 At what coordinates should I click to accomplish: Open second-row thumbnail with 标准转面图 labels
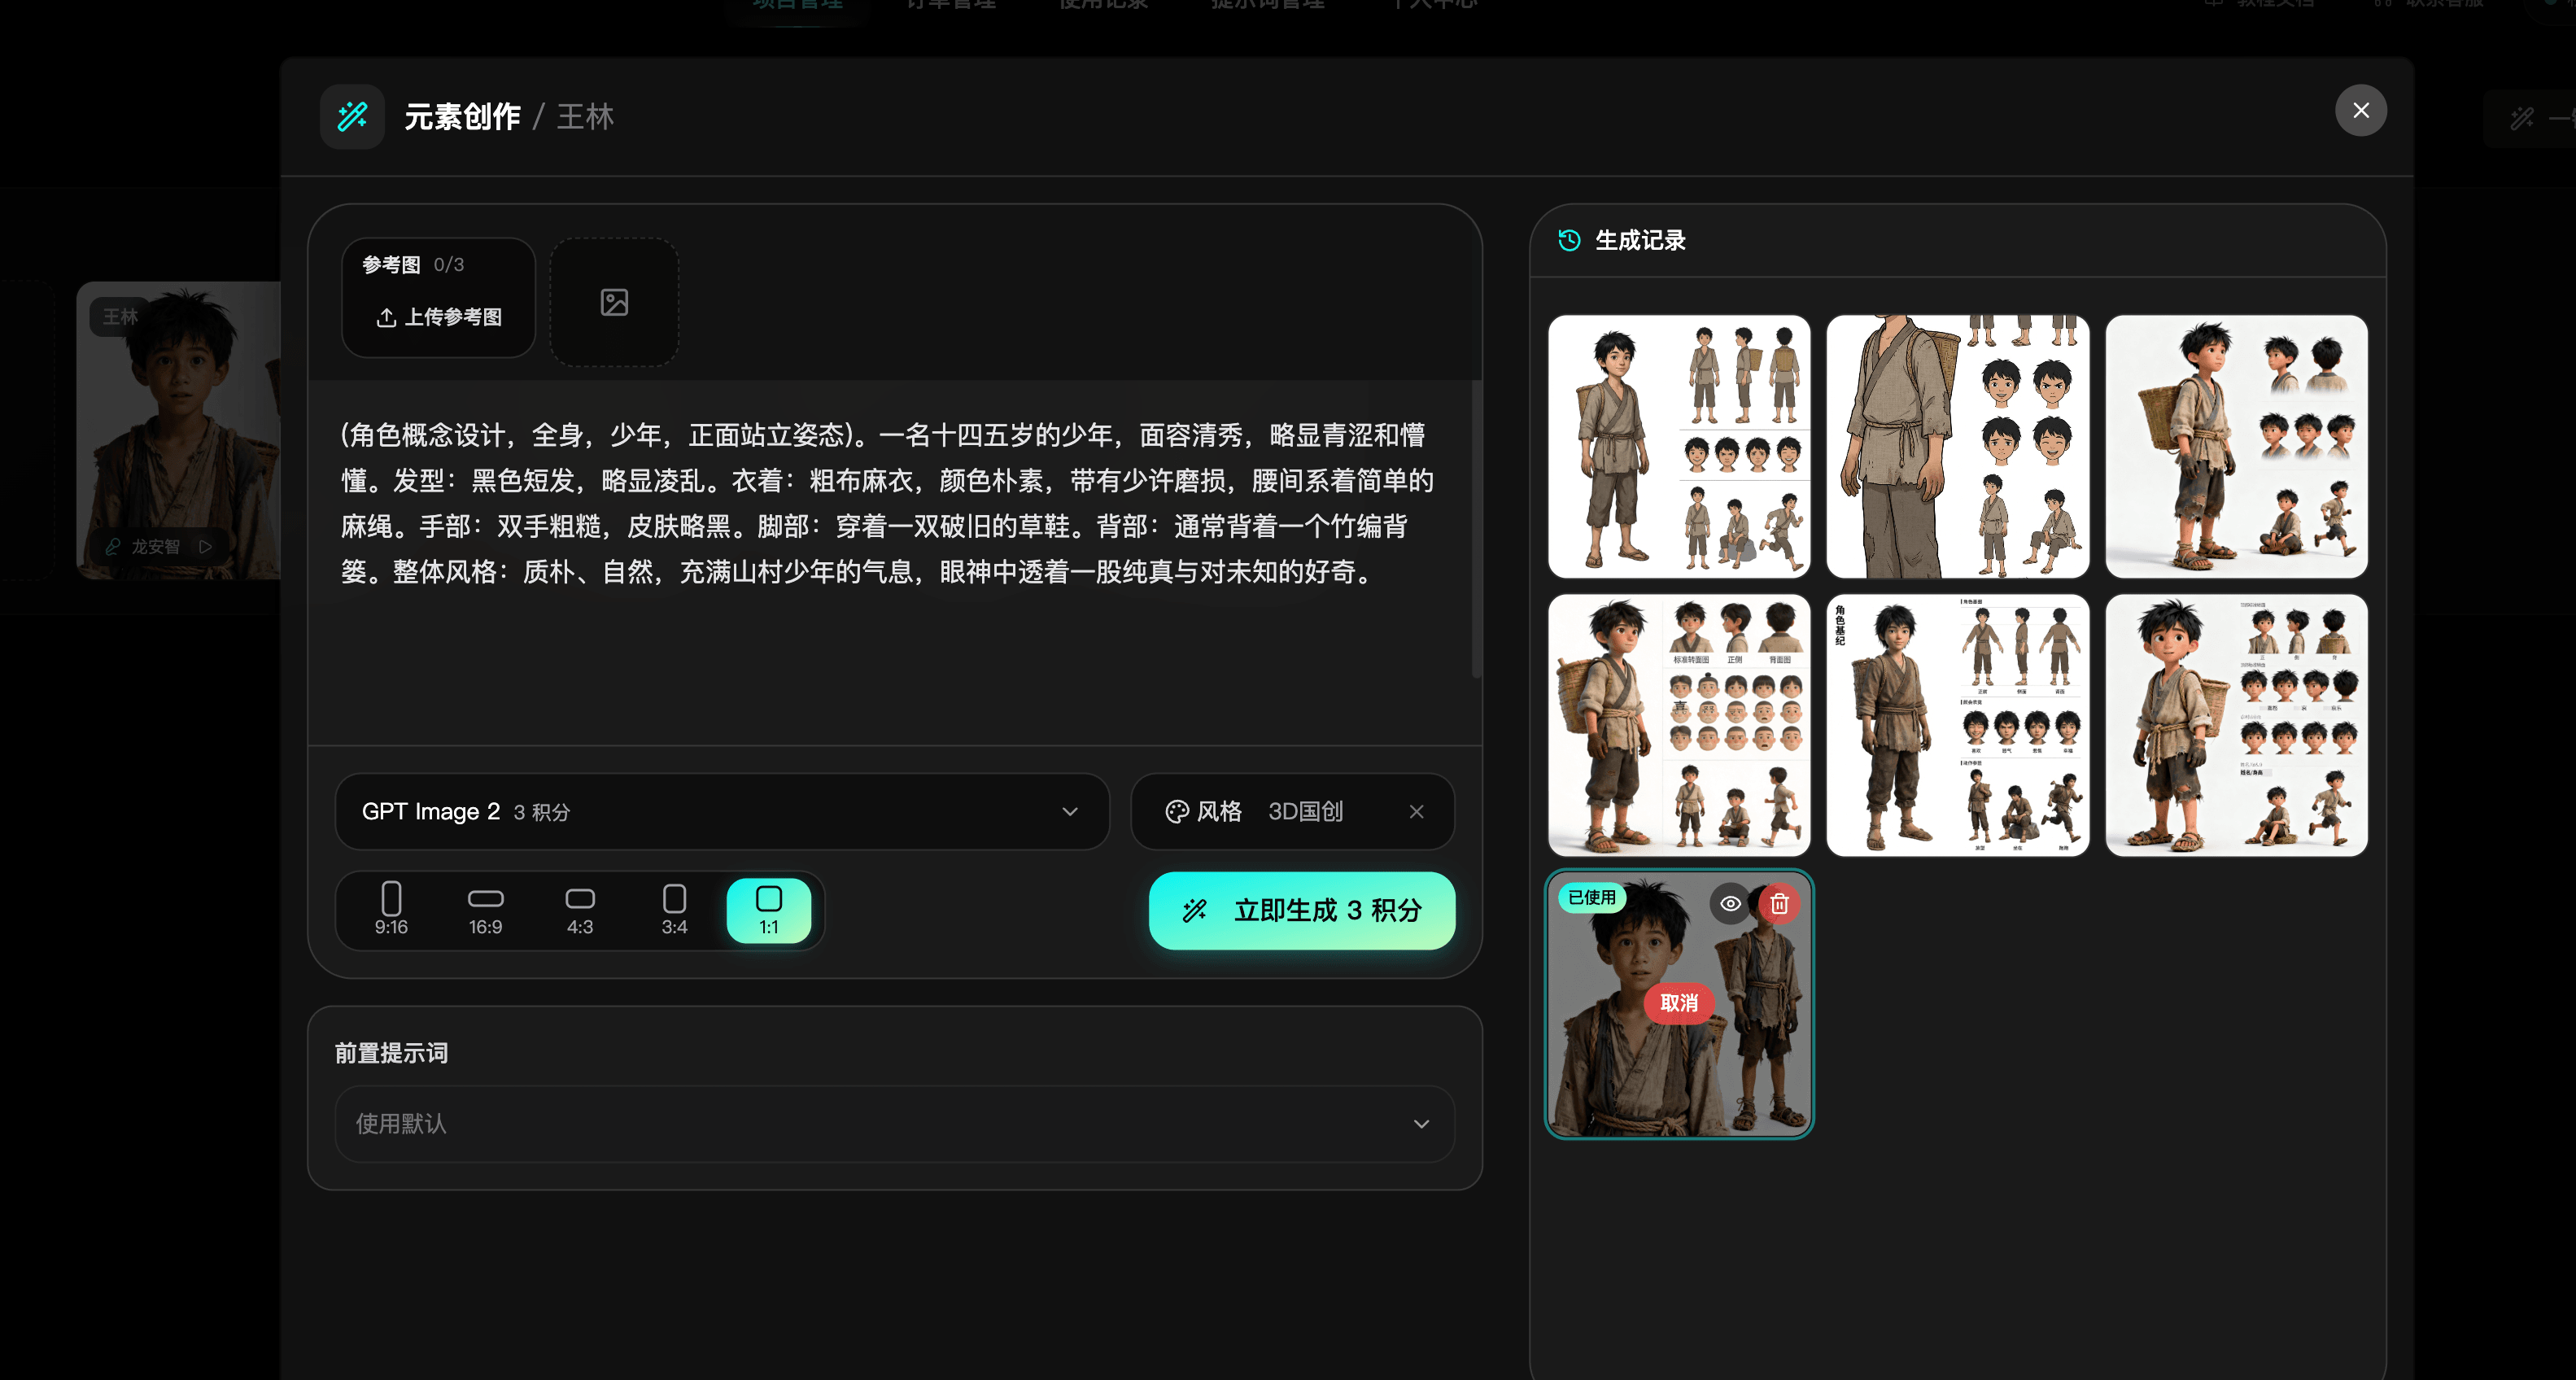click(1679, 725)
